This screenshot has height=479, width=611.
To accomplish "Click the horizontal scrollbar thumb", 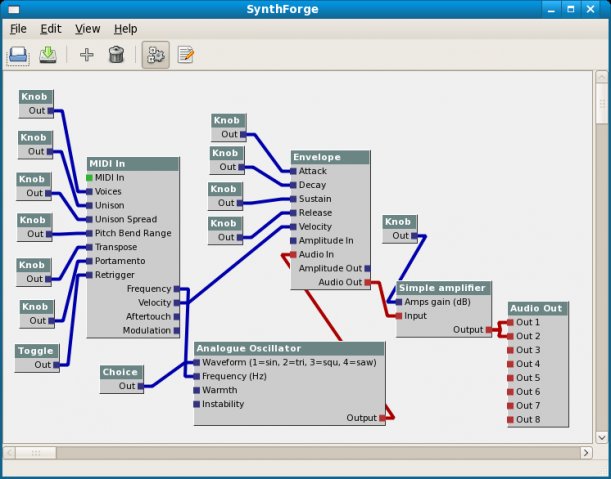I will coord(36,453).
